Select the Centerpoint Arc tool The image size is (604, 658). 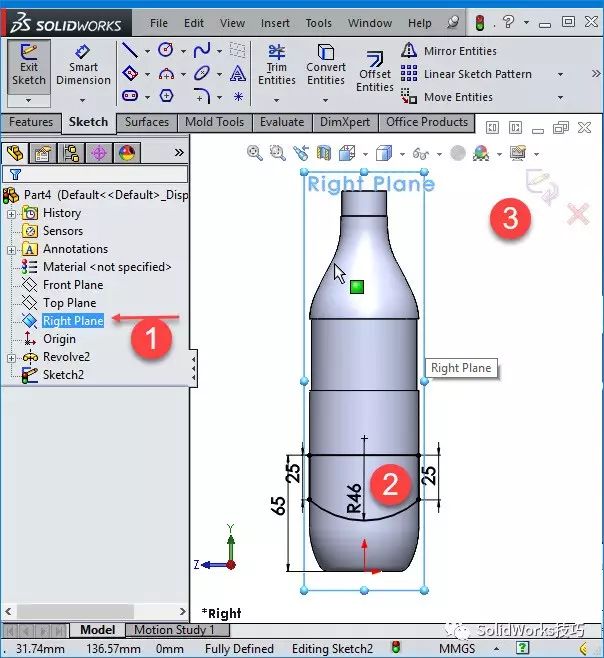click(166, 73)
